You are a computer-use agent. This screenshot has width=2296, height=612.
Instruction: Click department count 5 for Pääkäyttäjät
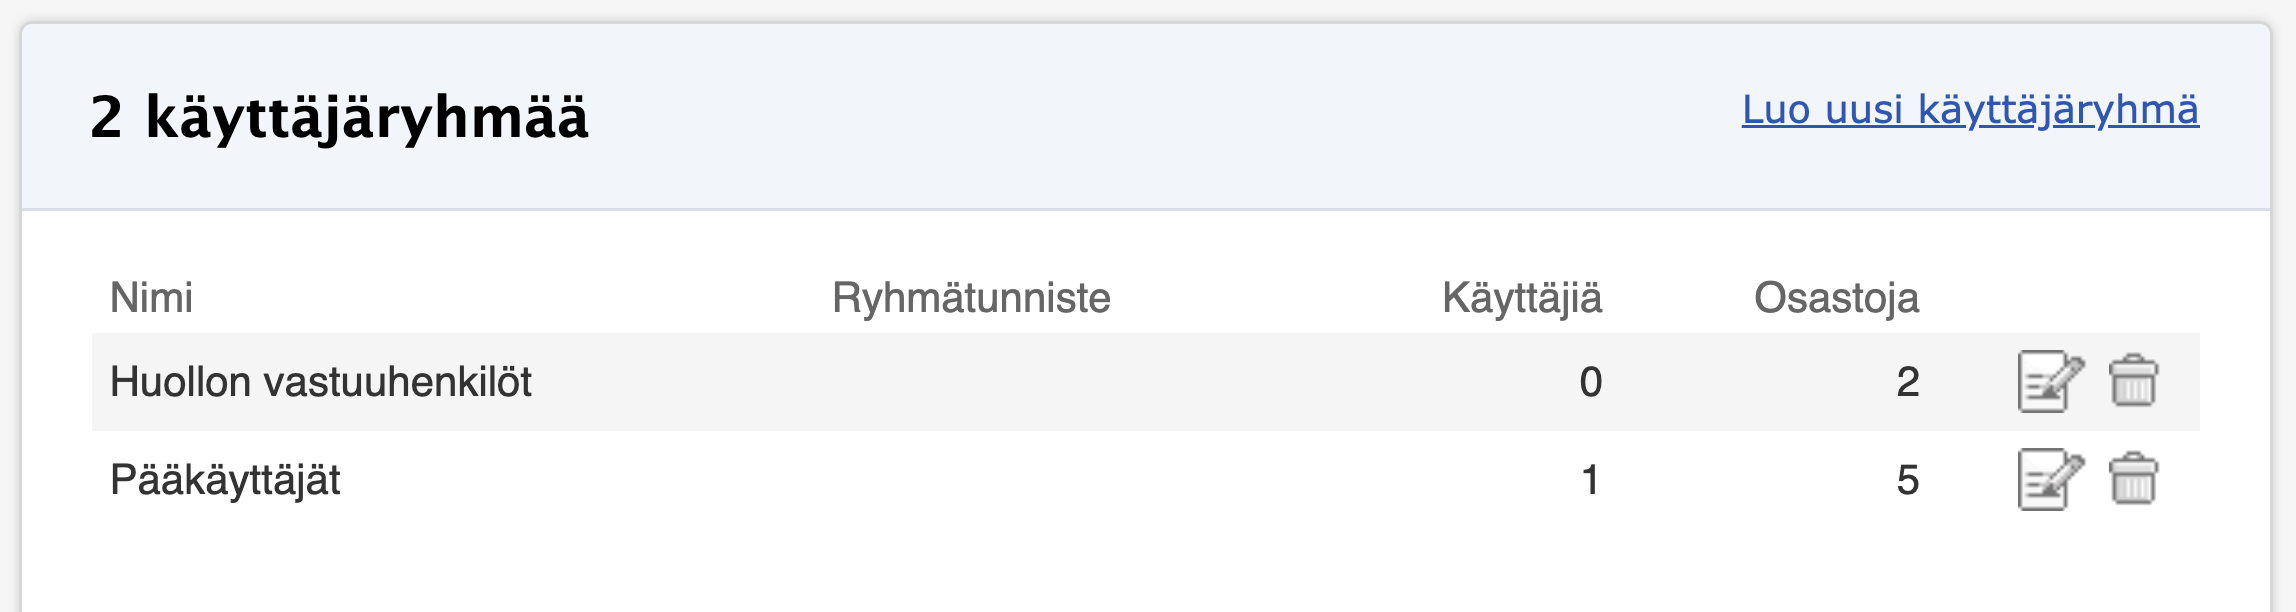point(1908,480)
